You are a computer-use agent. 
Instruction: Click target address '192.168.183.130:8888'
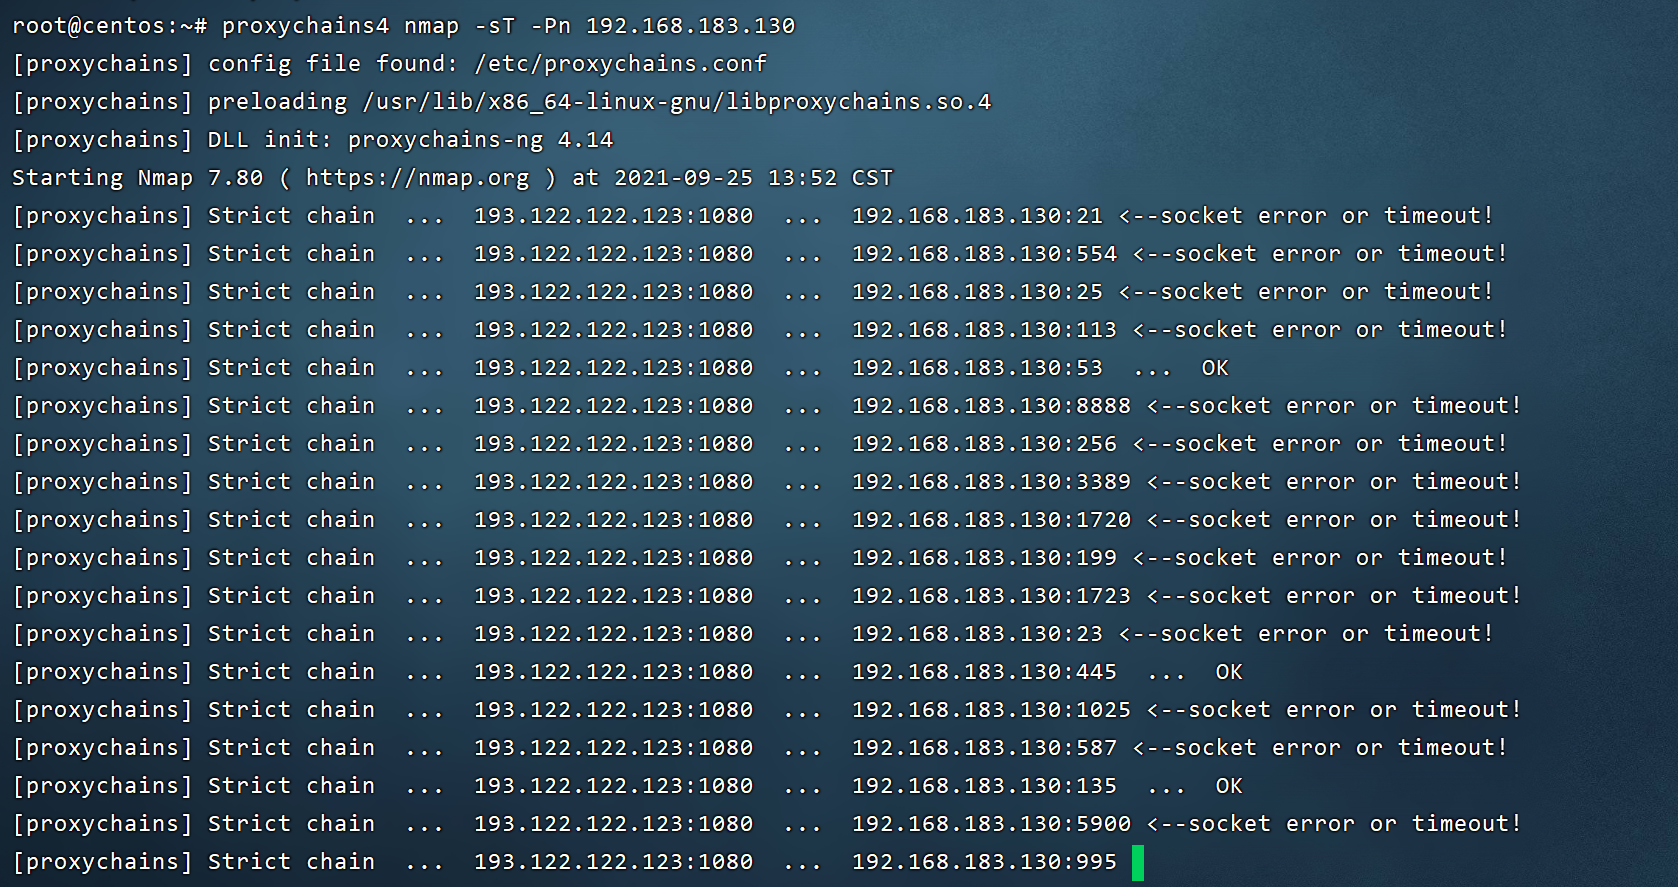tap(991, 406)
